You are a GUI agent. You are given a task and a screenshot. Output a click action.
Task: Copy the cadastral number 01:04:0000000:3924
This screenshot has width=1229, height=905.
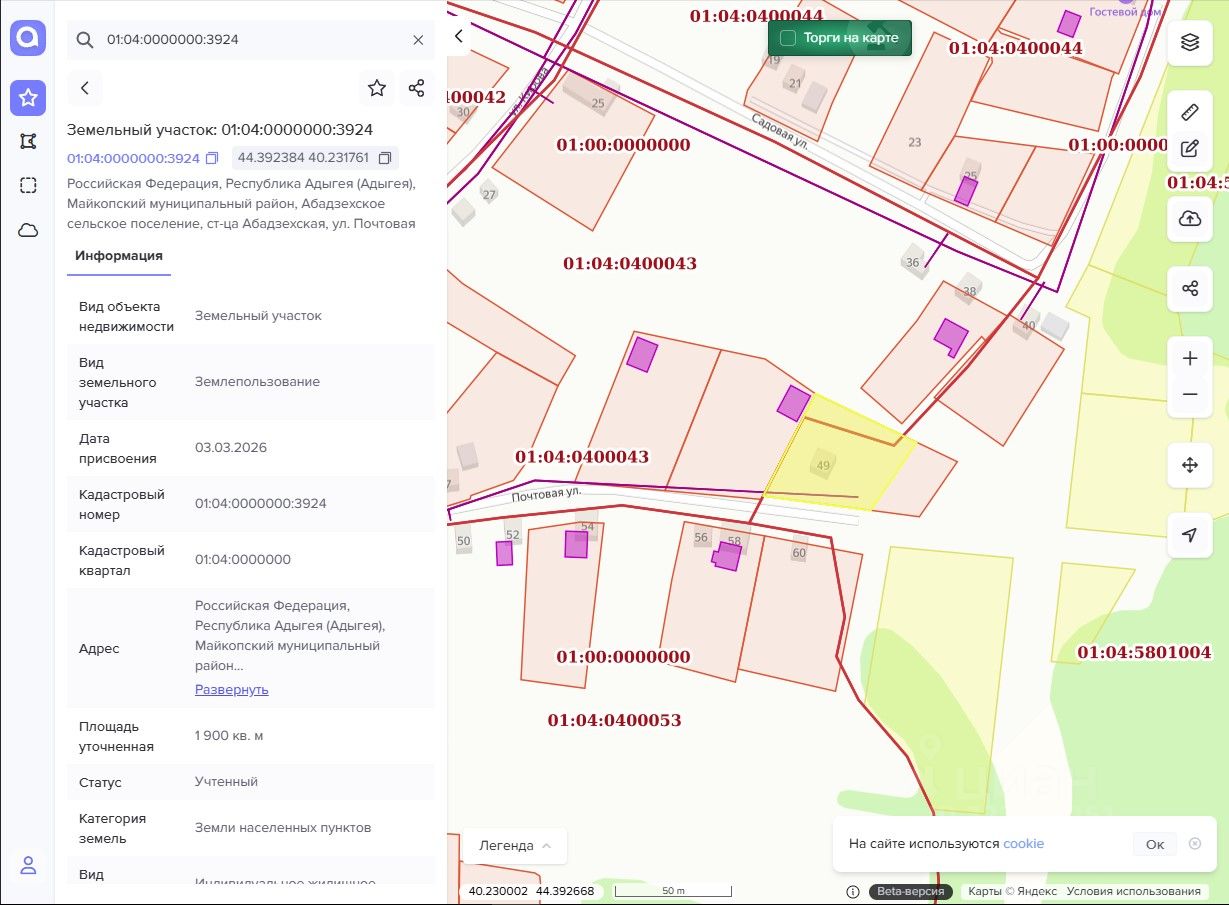click(212, 159)
